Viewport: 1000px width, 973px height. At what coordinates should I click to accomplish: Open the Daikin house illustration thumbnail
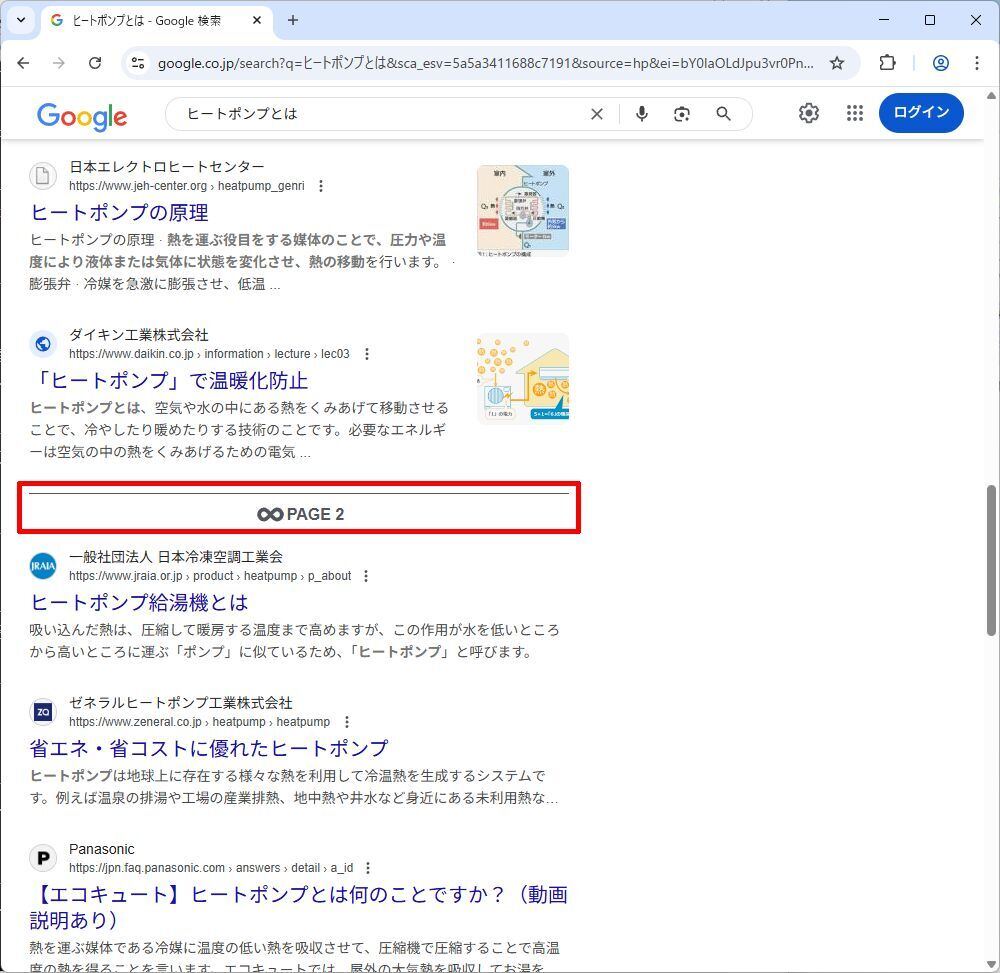523,379
